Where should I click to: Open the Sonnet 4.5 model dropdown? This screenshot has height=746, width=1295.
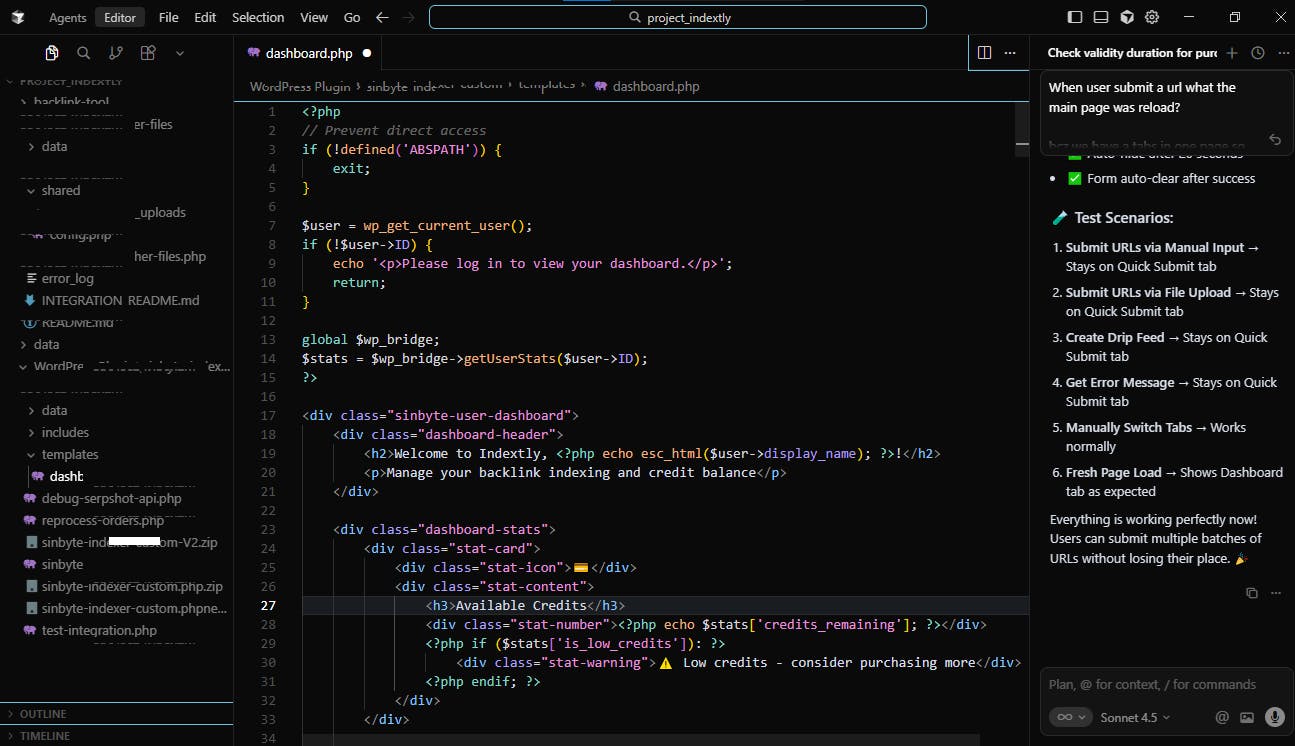[1135, 717]
